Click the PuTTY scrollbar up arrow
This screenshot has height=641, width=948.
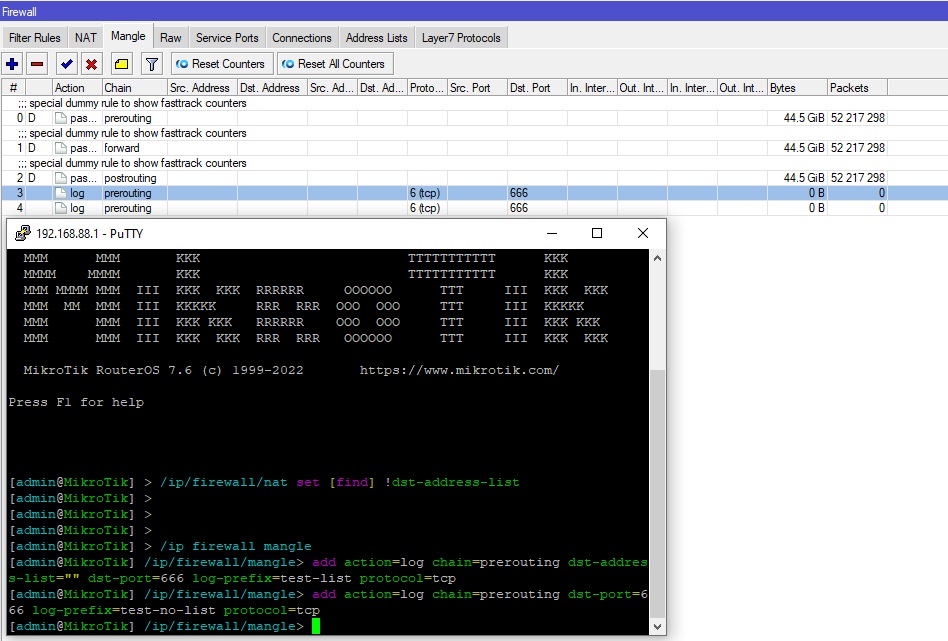(x=655, y=257)
